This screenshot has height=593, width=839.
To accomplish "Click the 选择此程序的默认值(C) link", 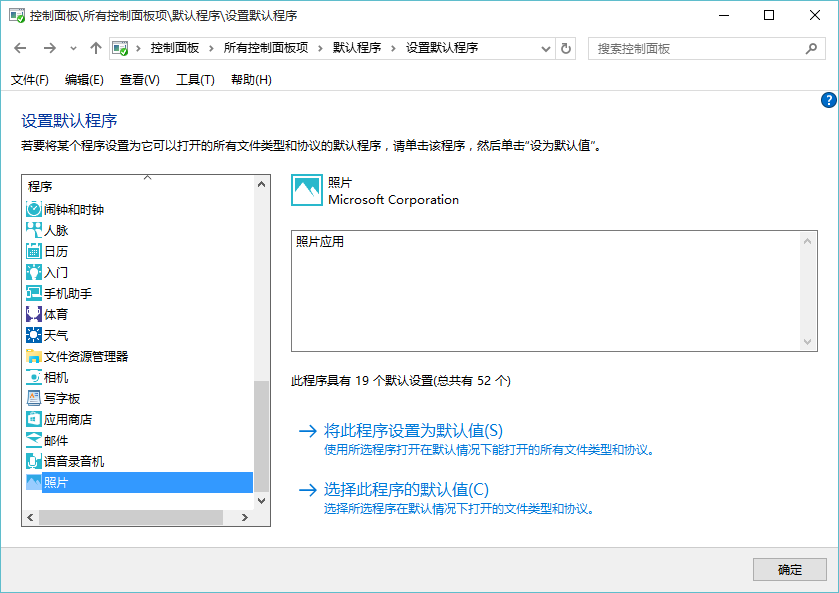I will [406, 489].
